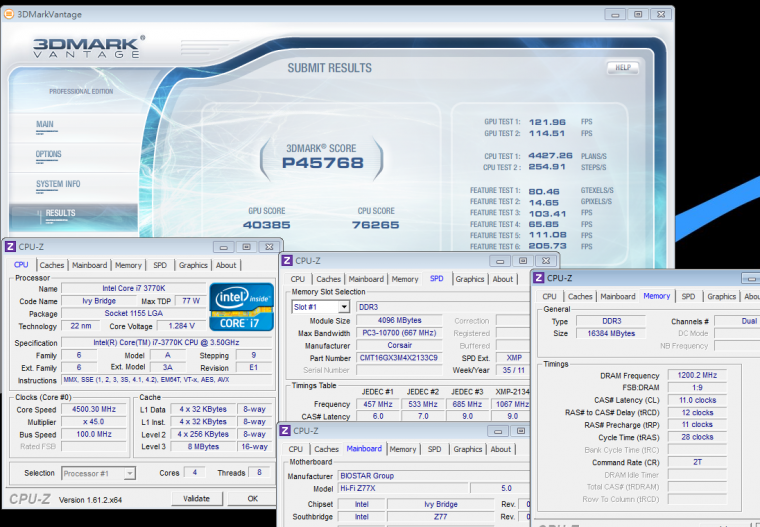
Task: Switch to Caches tab in the CPU tab window
Action: (x=52, y=265)
